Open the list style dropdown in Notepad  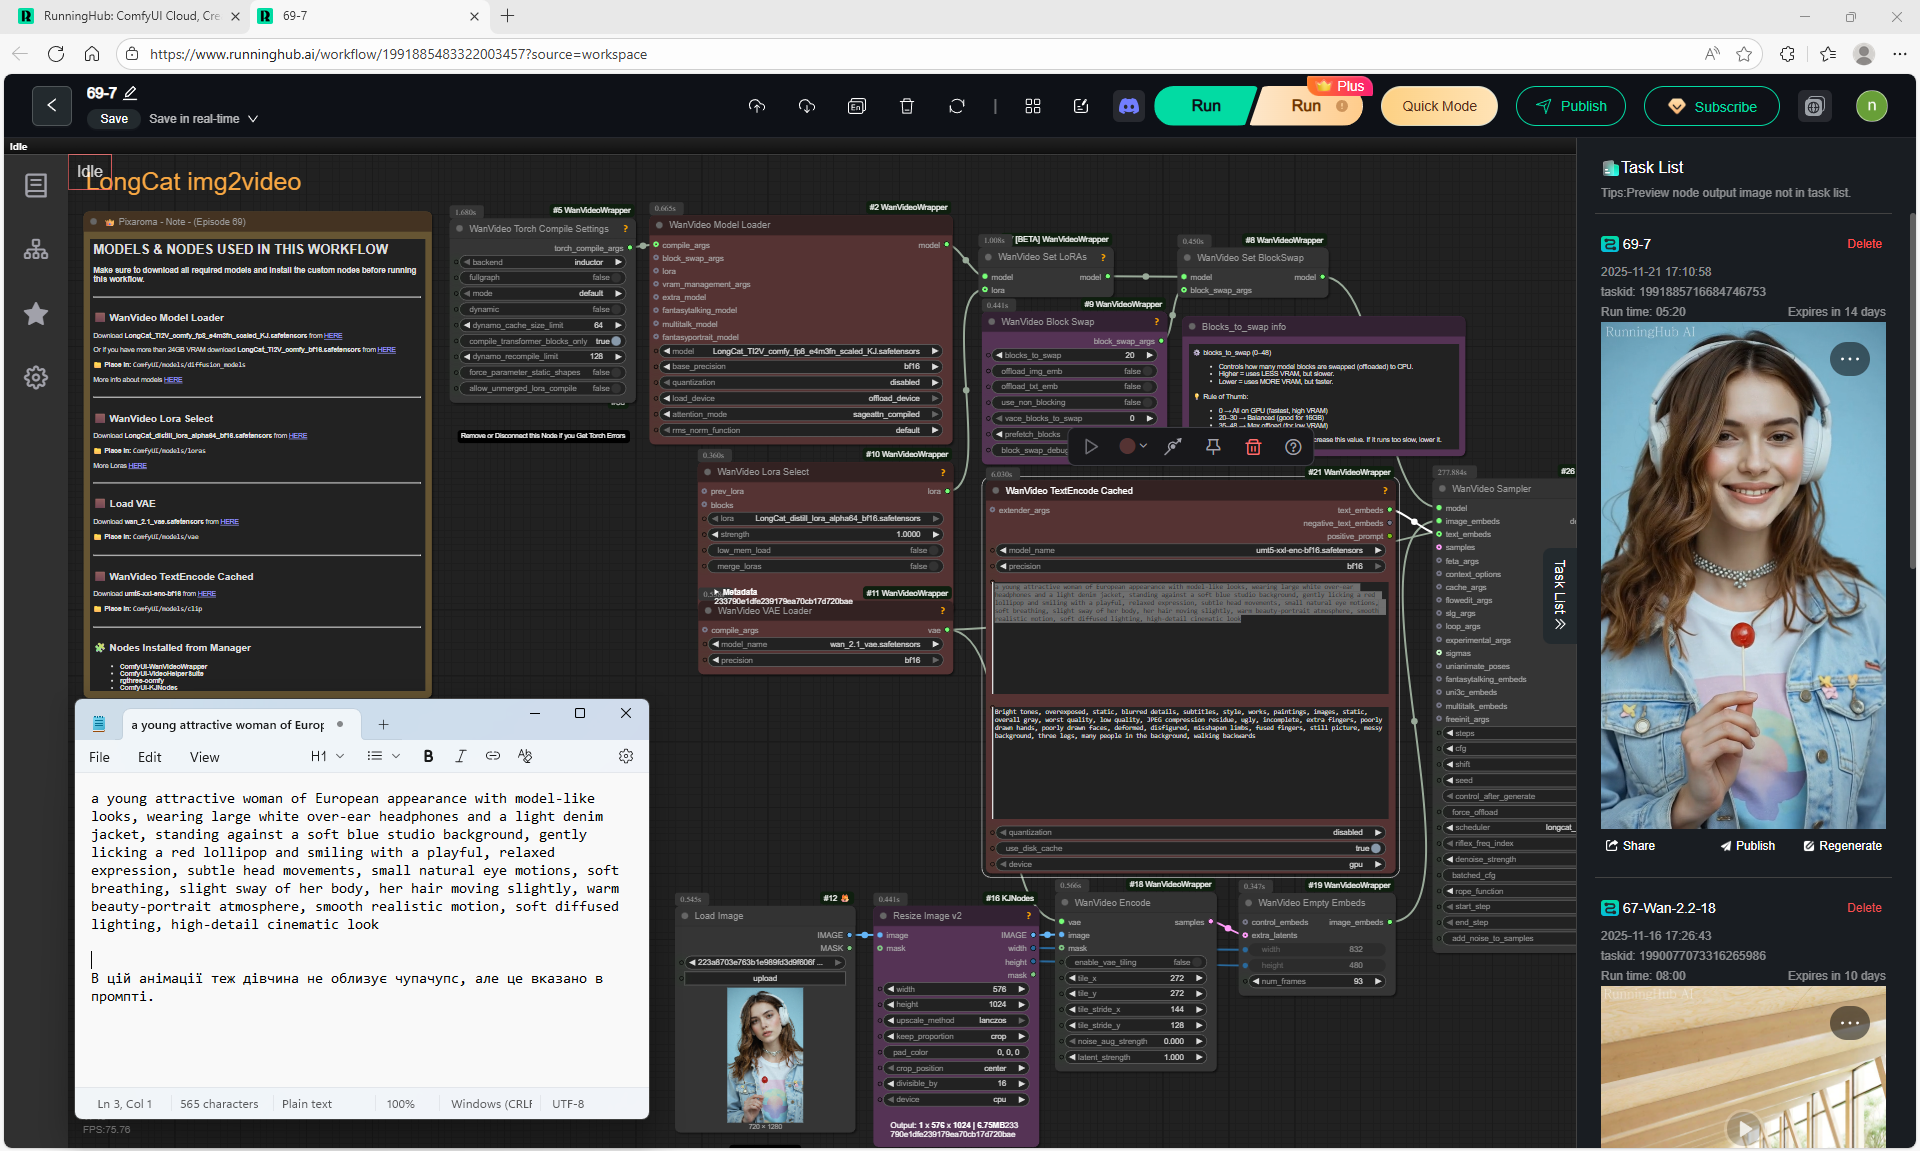383,756
